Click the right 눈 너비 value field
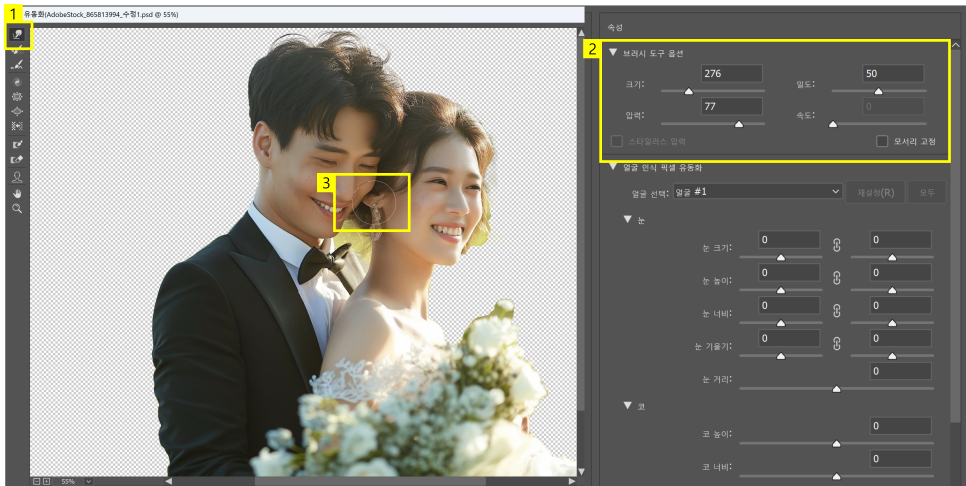 tap(901, 305)
